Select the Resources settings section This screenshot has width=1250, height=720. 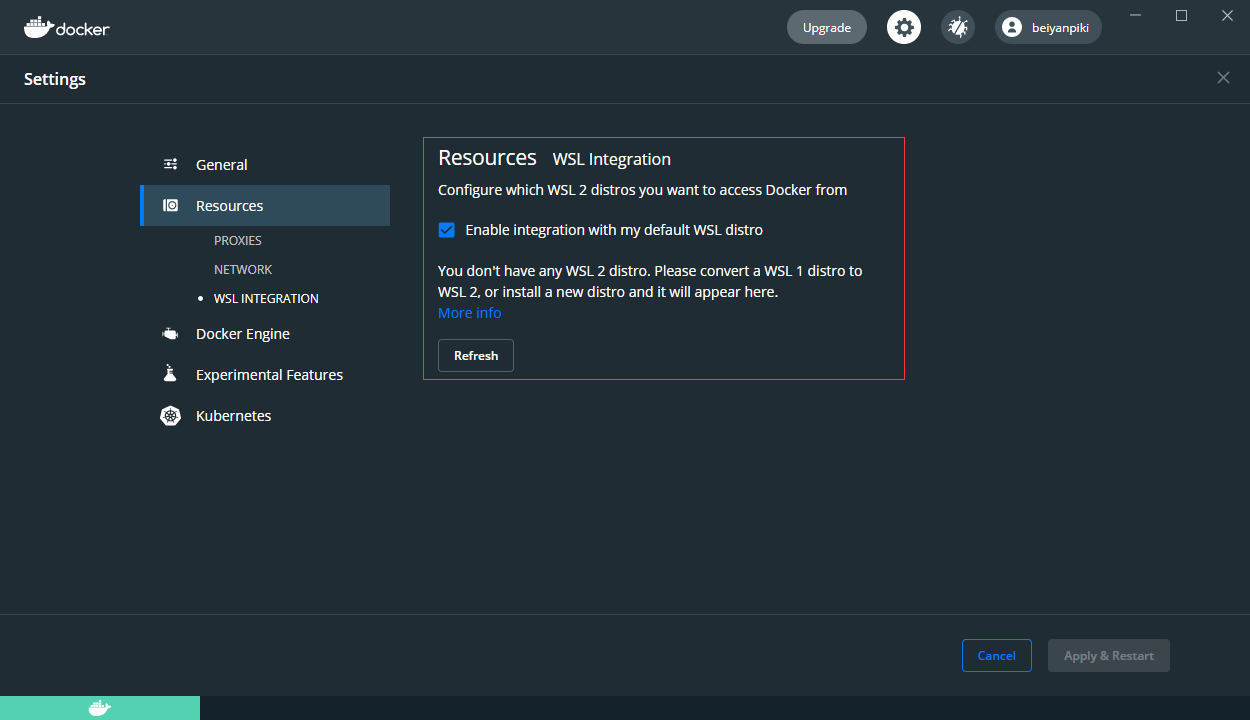click(x=265, y=205)
